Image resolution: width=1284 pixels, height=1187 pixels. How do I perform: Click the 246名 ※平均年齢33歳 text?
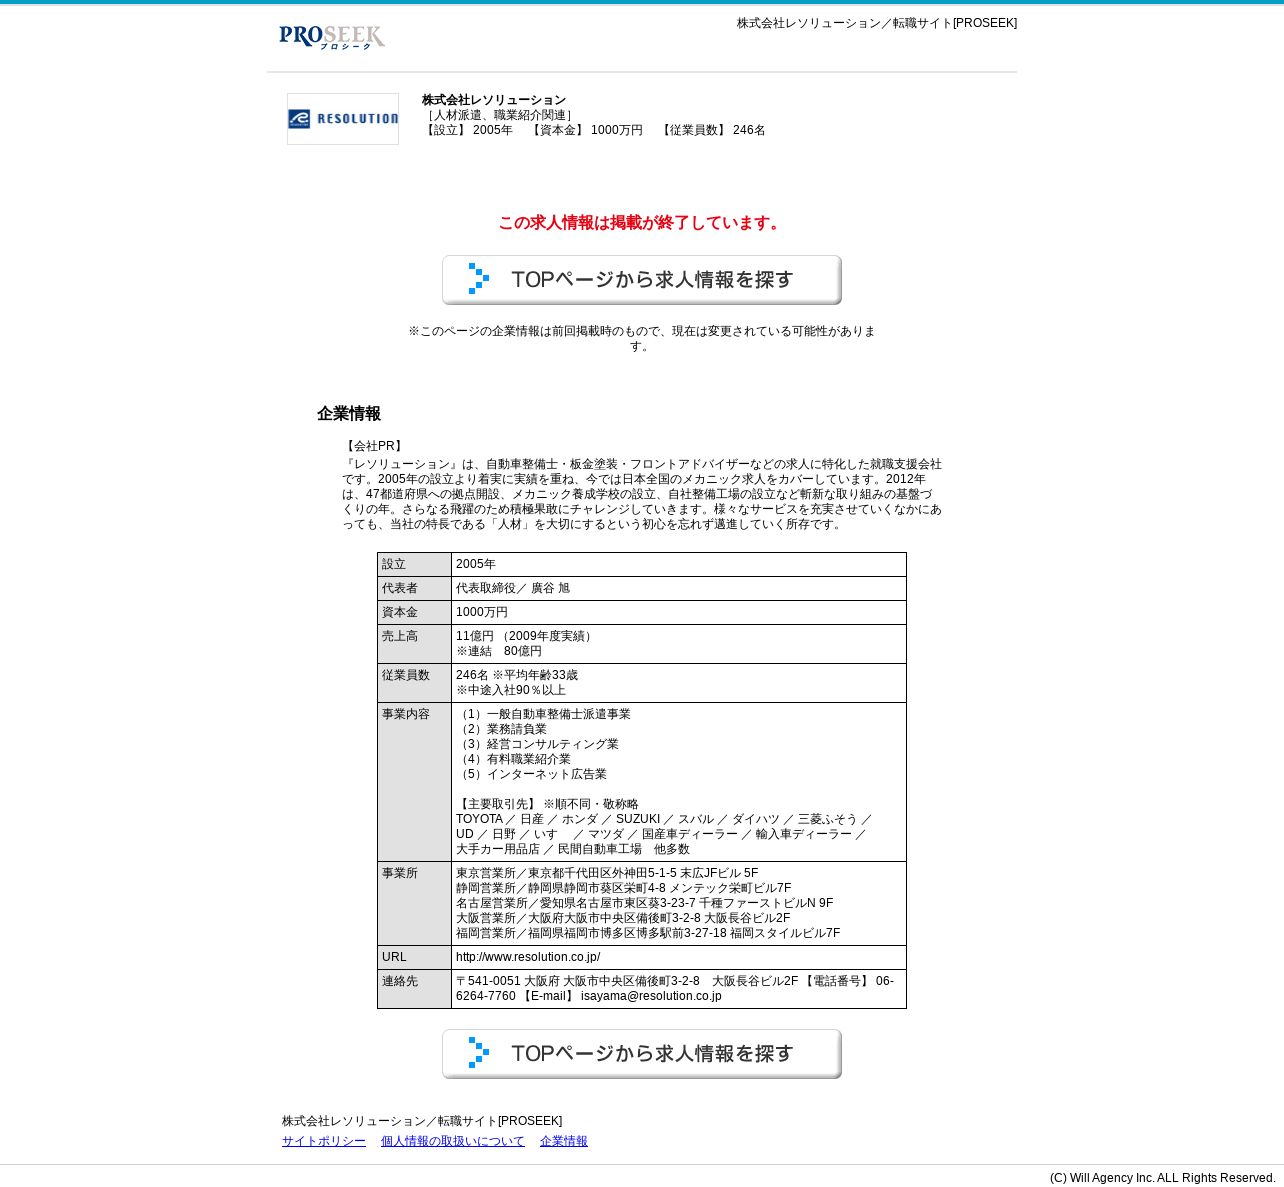pos(517,675)
